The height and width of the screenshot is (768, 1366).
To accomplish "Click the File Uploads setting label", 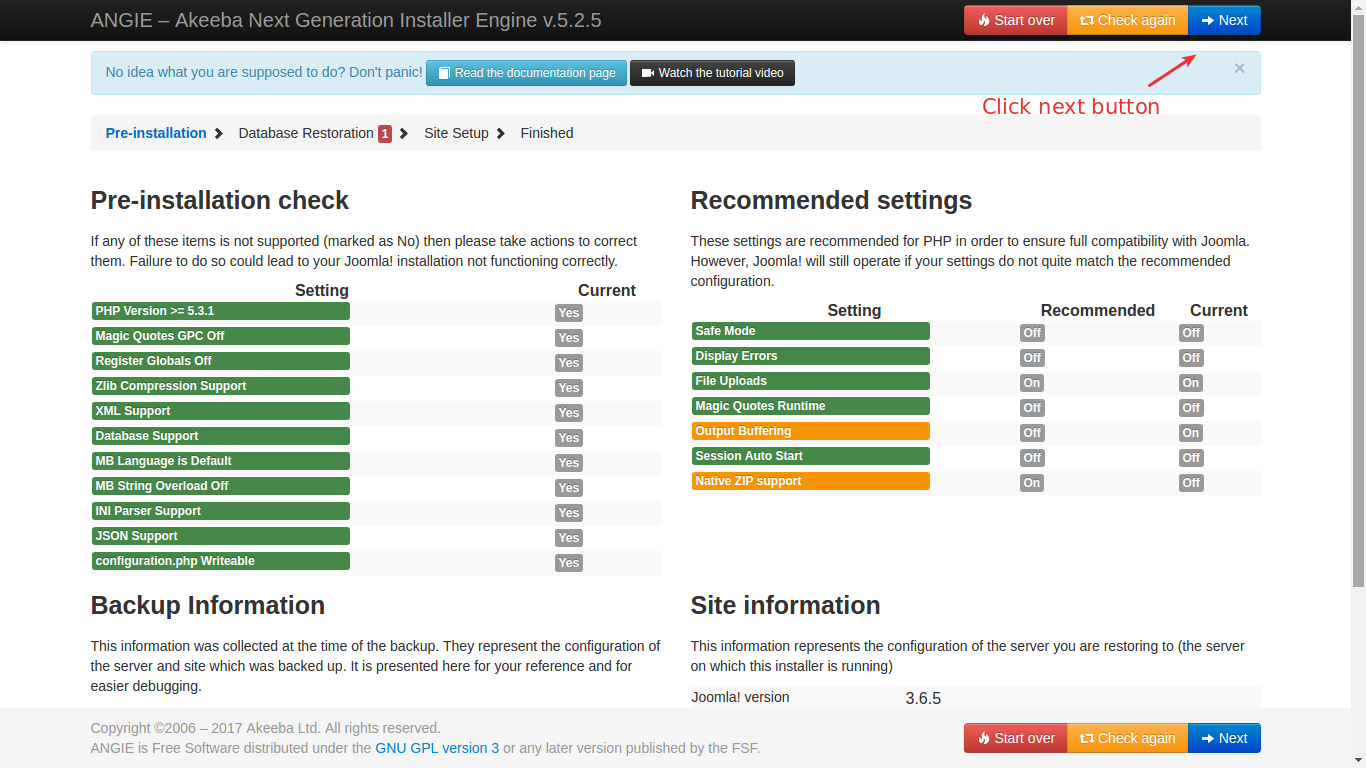I will tap(810, 381).
